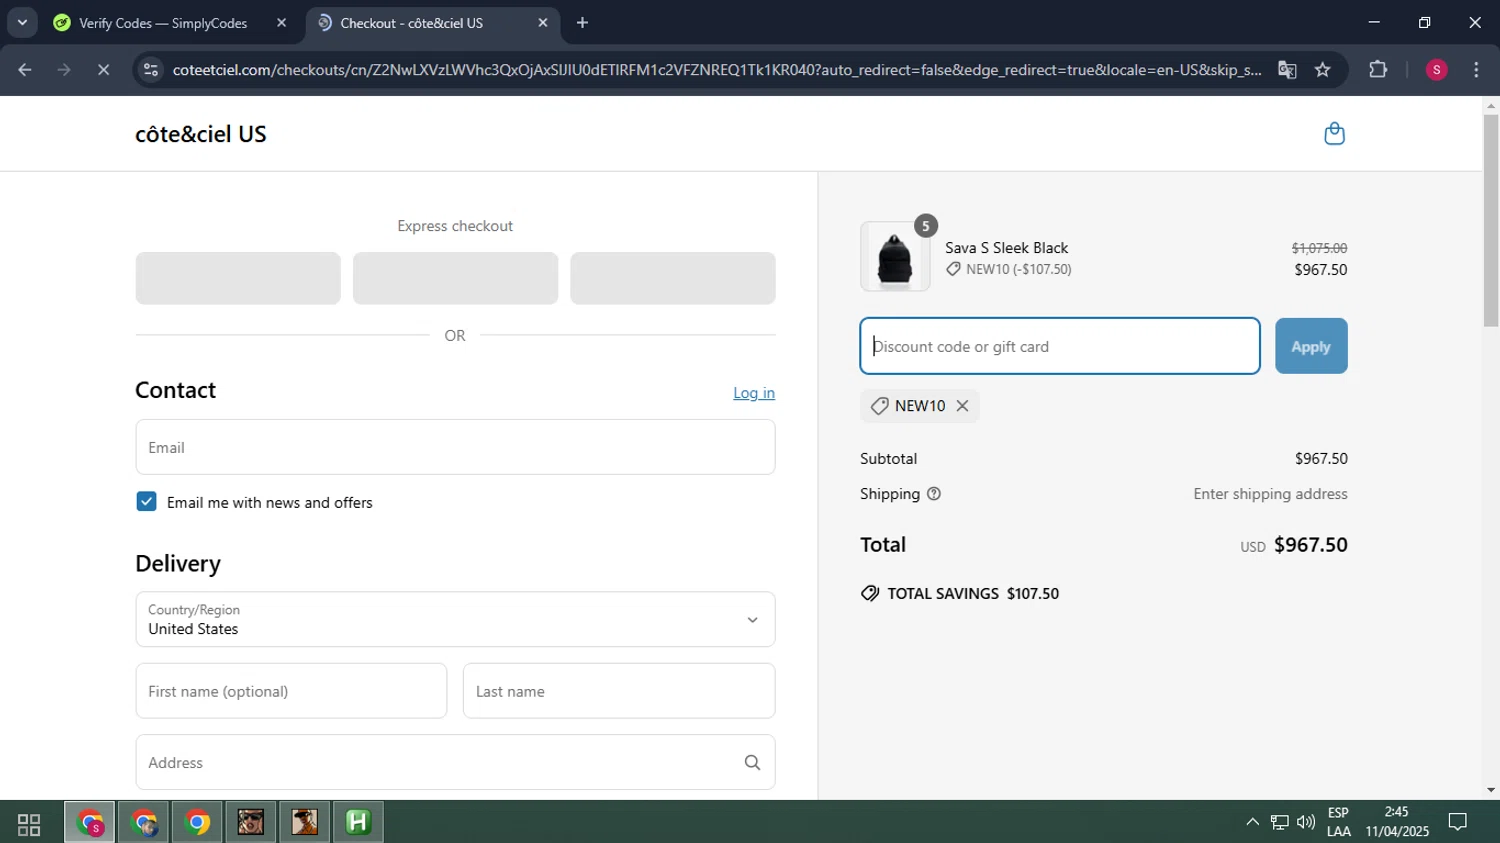1500x843 pixels.
Task: Open the green H app in taskbar
Action: point(358,823)
